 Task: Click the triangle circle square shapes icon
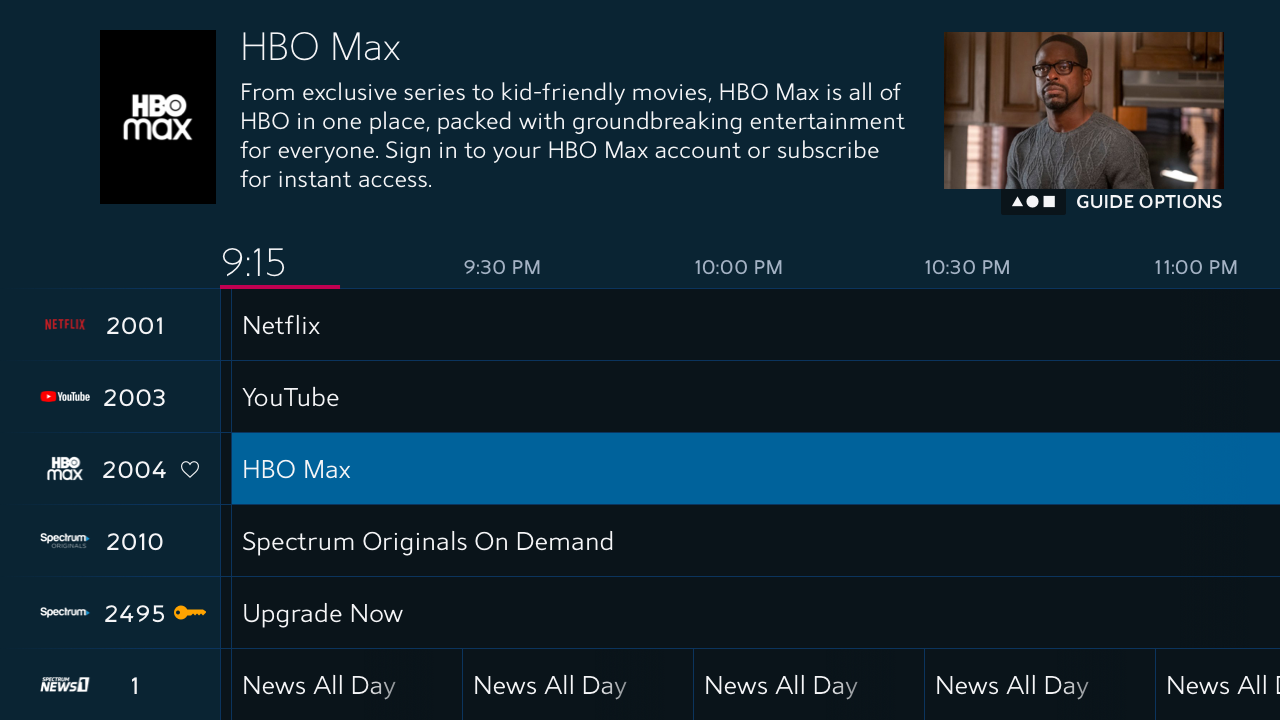click(1033, 202)
